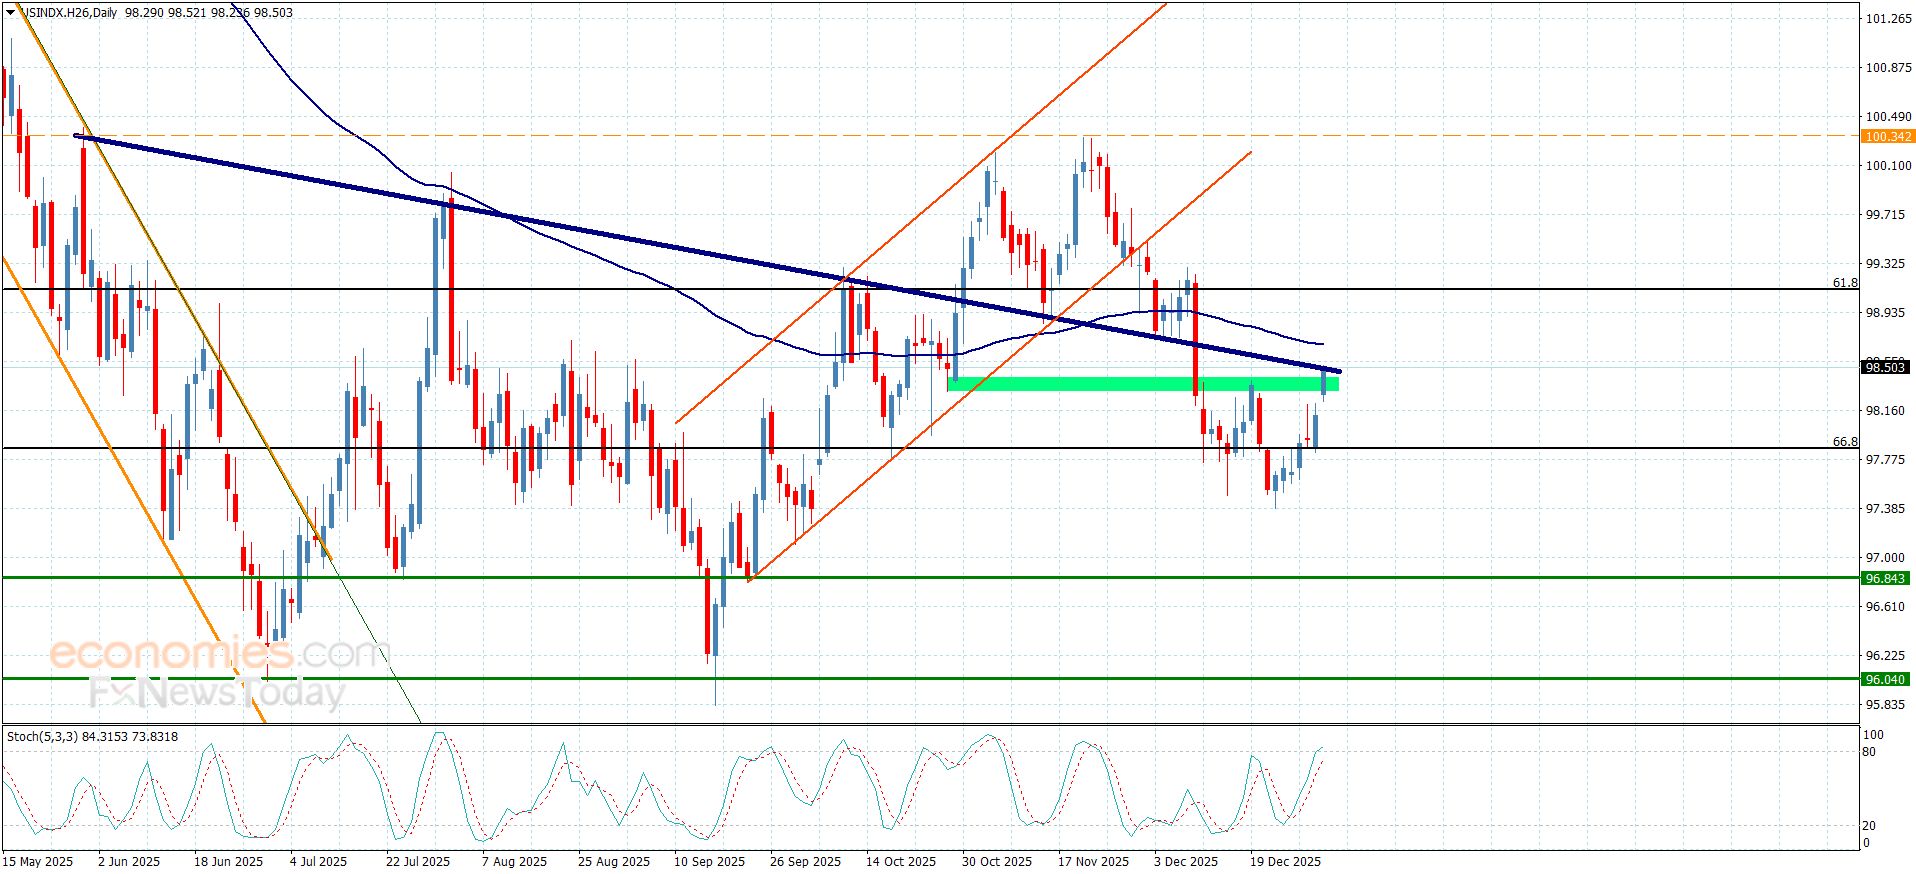Click the economies.com watermark logo

pos(215,654)
